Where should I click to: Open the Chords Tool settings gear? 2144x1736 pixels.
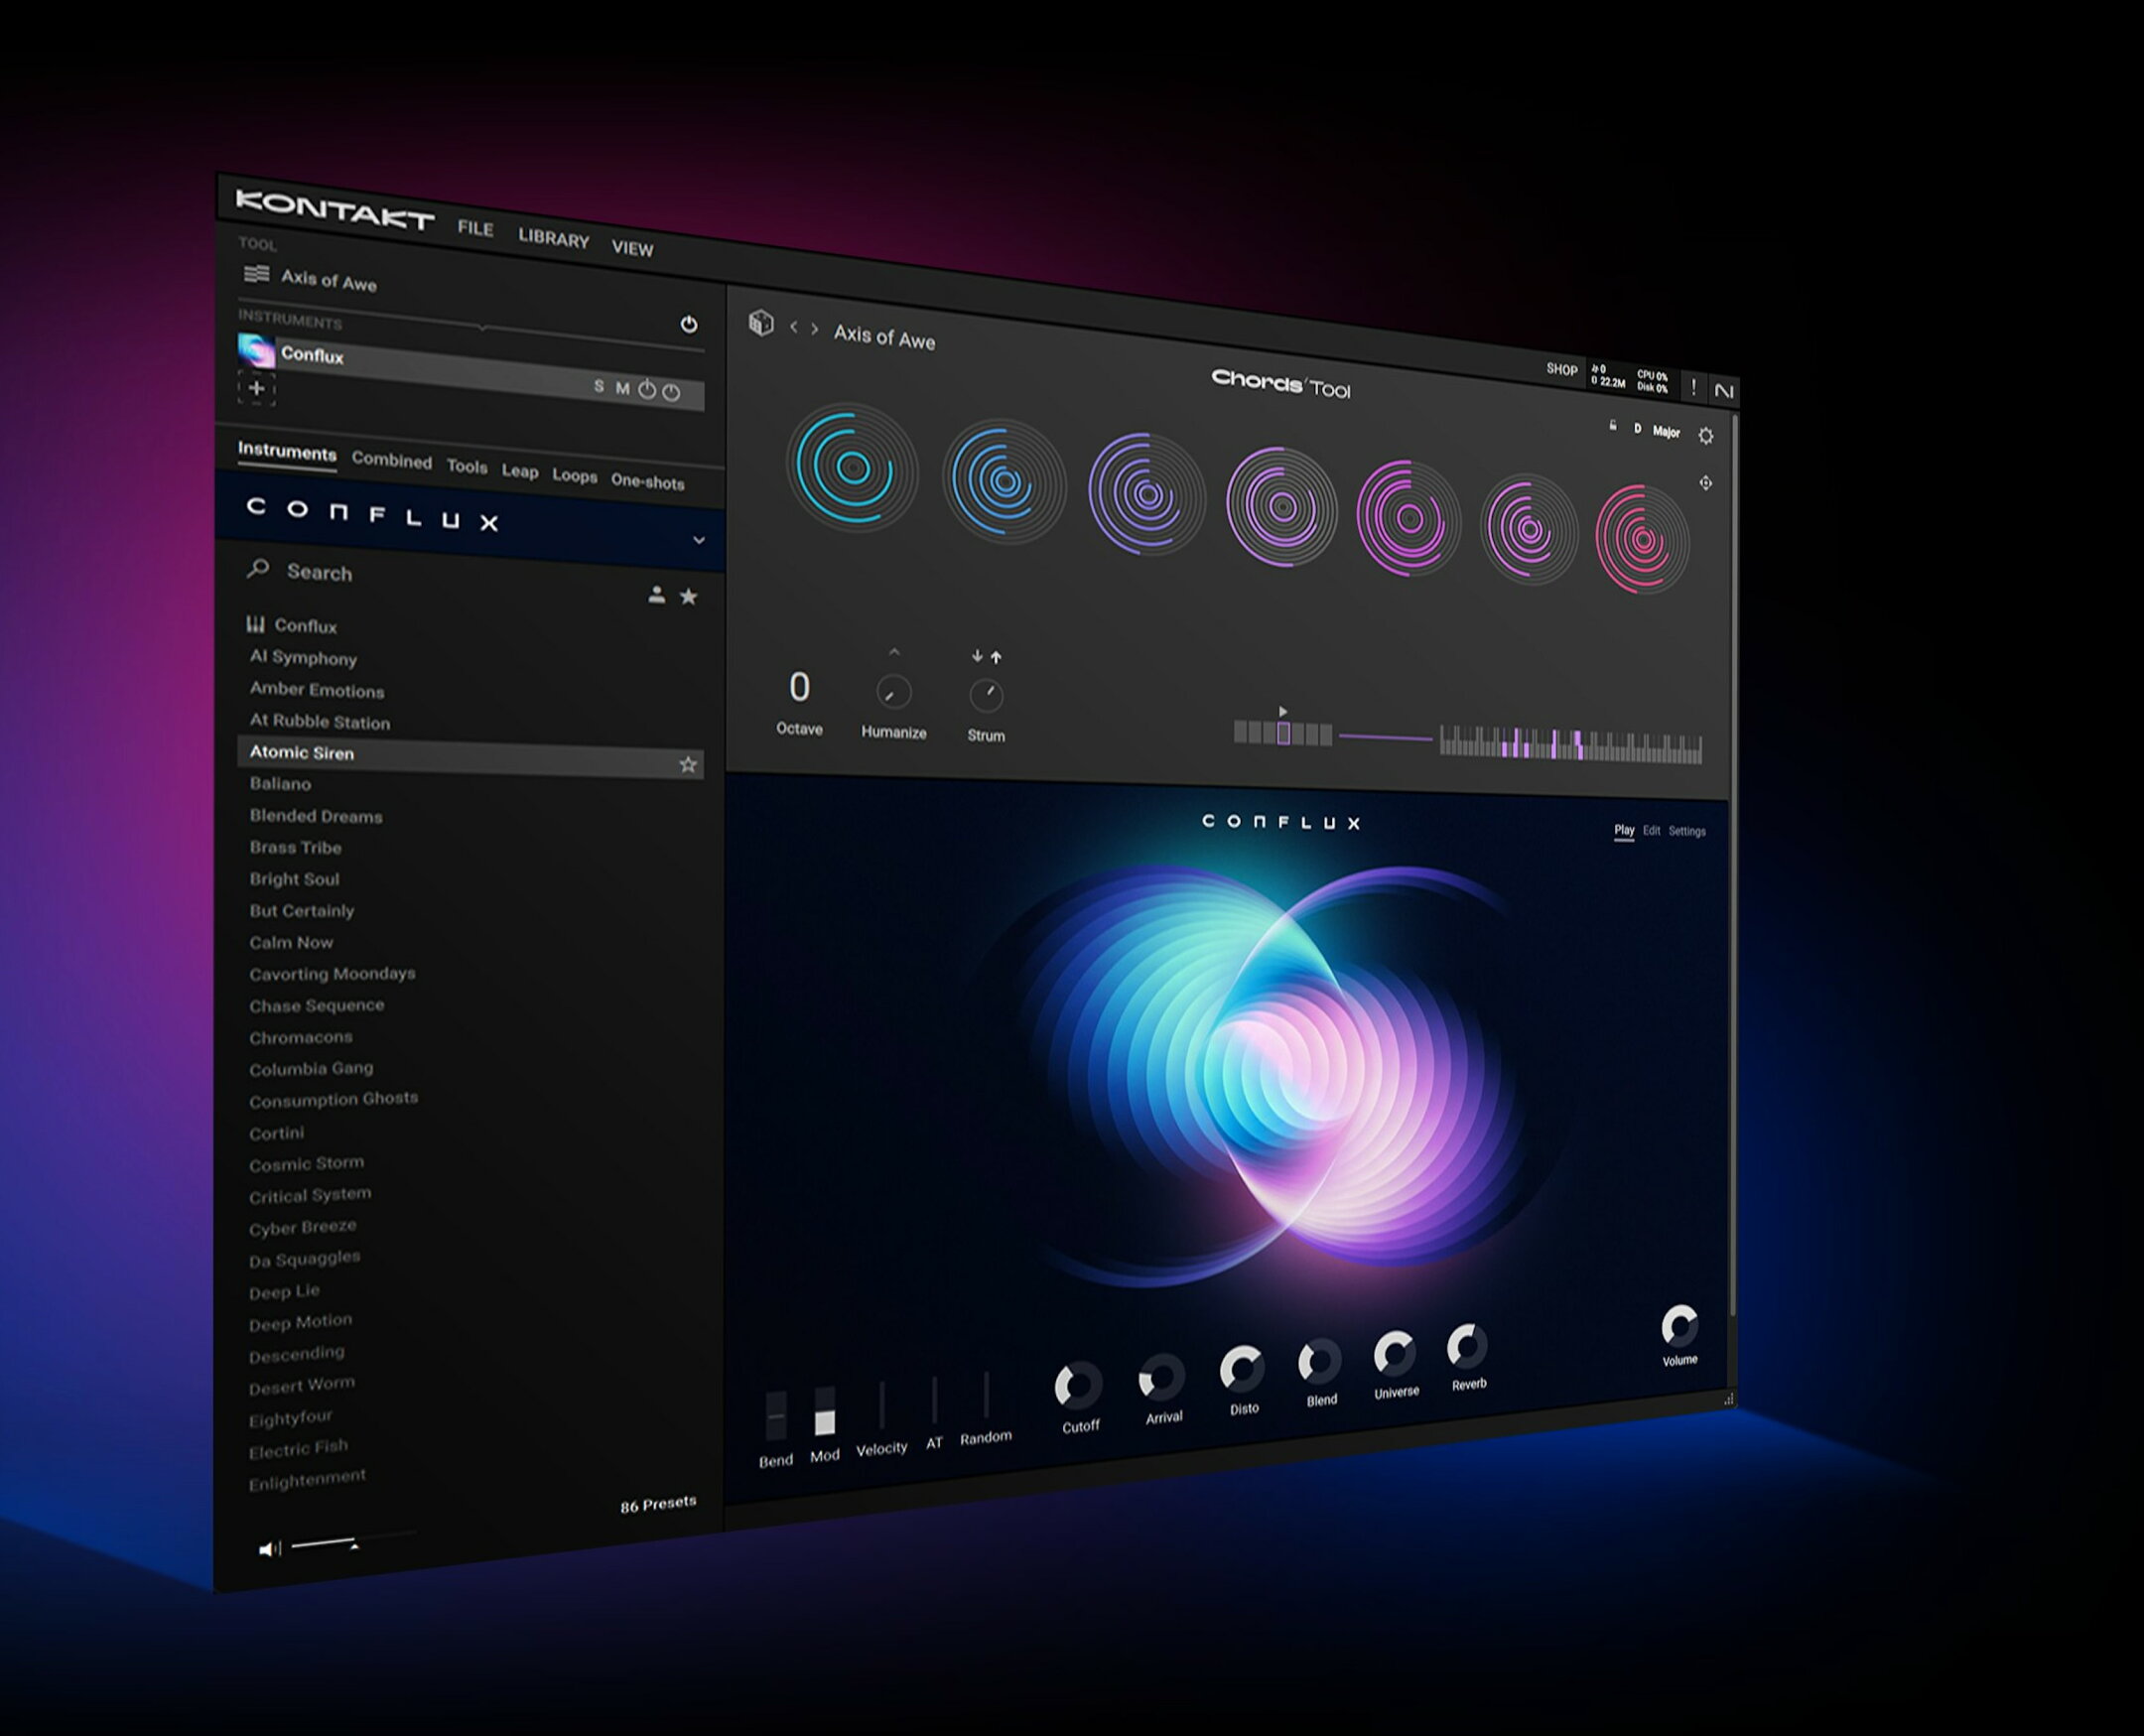(x=1706, y=436)
